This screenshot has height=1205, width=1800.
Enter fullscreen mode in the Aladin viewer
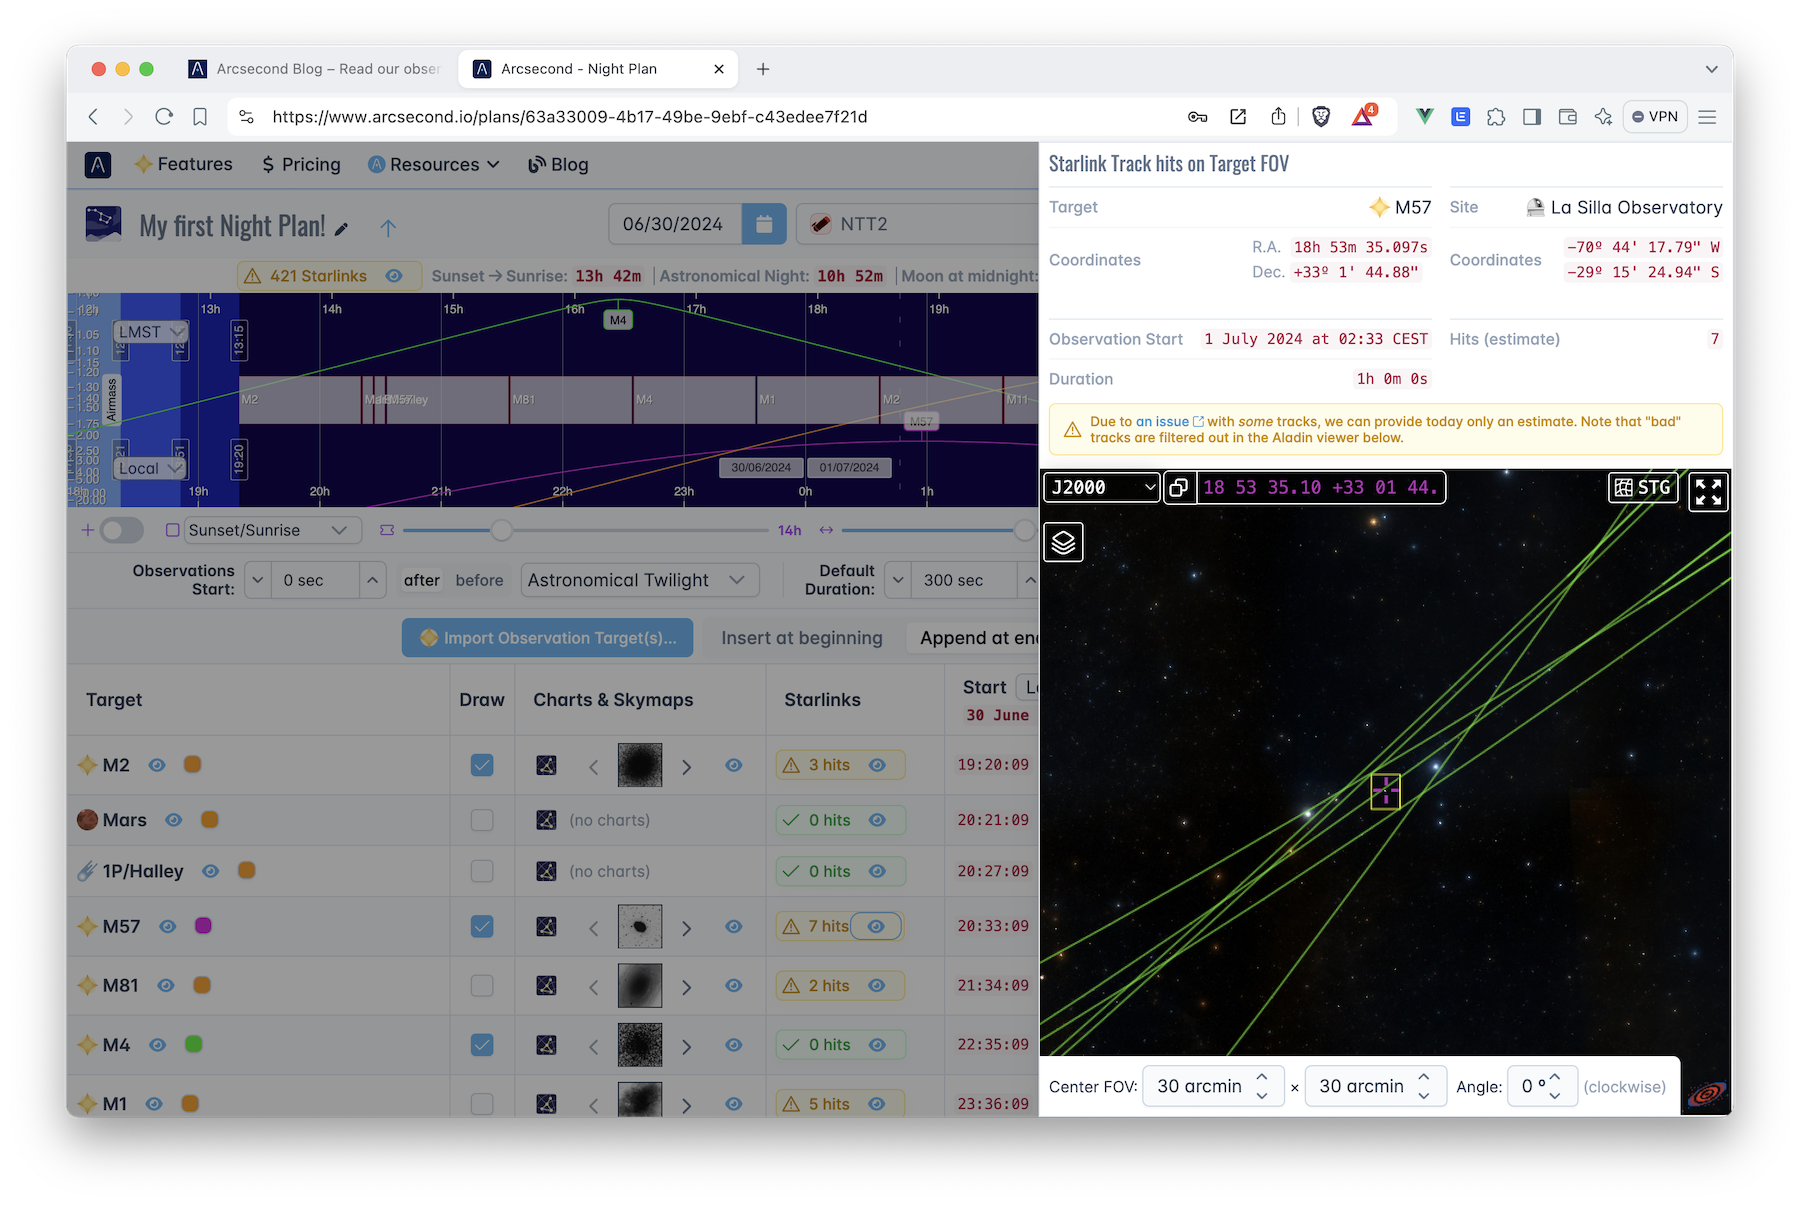(x=1708, y=490)
